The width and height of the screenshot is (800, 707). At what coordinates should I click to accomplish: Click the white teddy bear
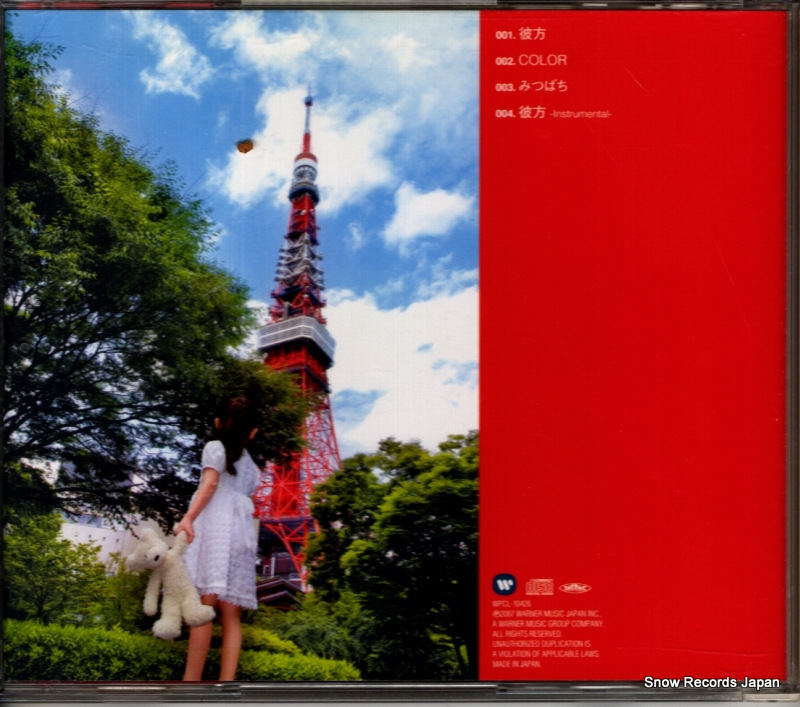[169, 580]
